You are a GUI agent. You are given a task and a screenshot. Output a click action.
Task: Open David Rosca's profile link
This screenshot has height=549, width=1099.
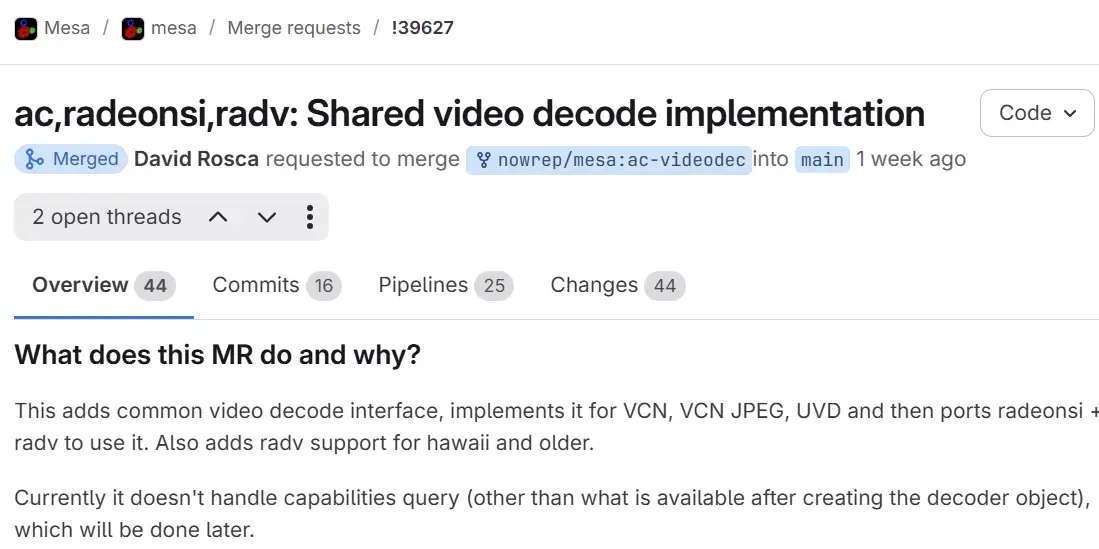pos(196,159)
